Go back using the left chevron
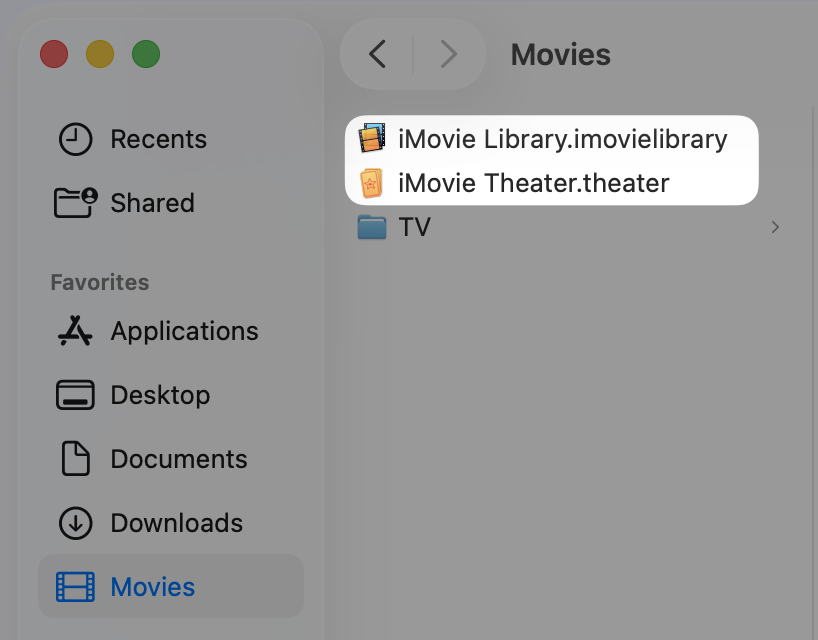The height and width of the screenshot is (640, 818). [377, 54]
